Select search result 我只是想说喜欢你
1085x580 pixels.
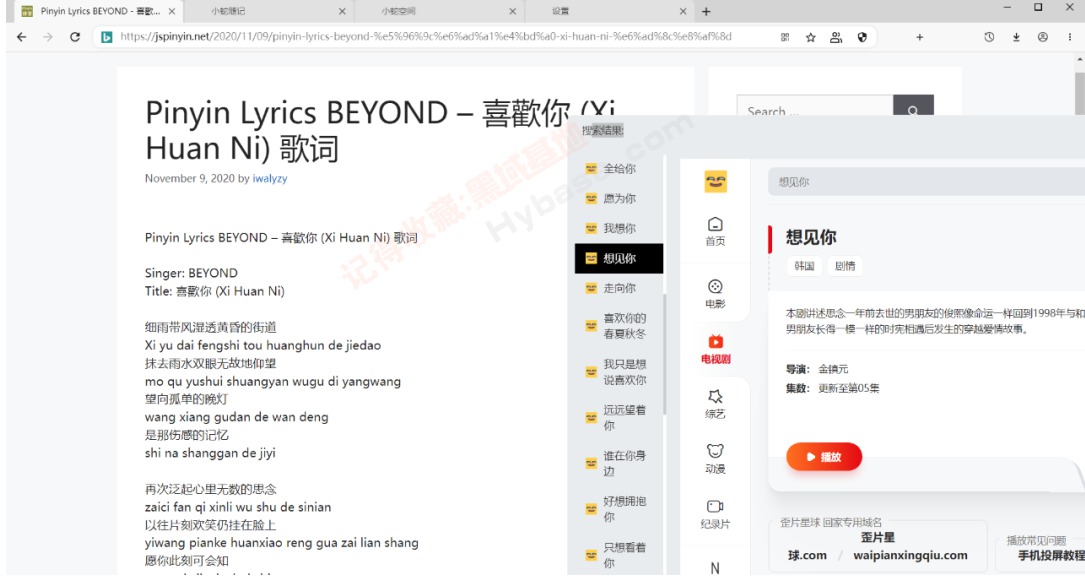pos(619,372)
